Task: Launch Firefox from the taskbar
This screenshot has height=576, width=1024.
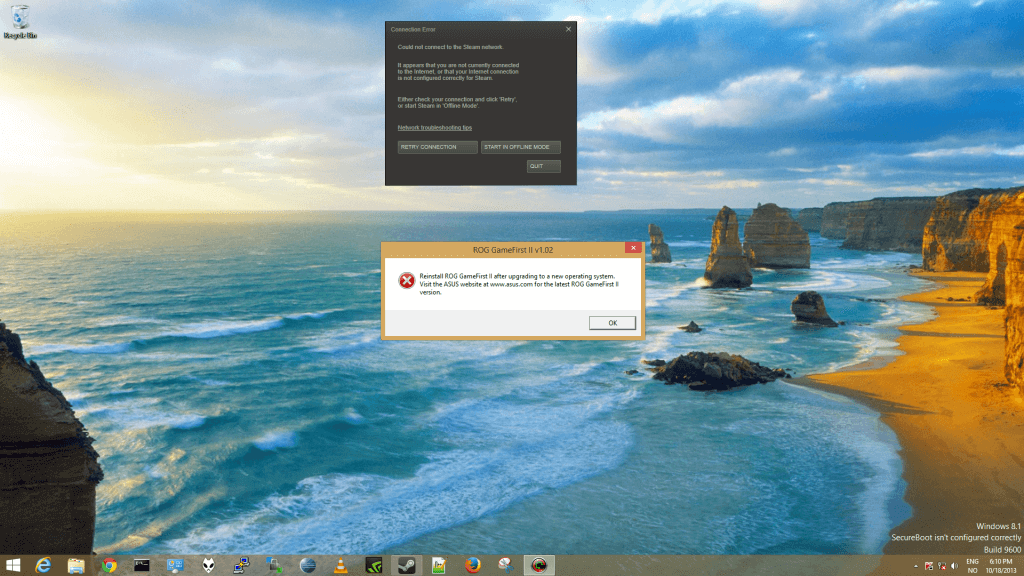Action: (x=472, y=566)
